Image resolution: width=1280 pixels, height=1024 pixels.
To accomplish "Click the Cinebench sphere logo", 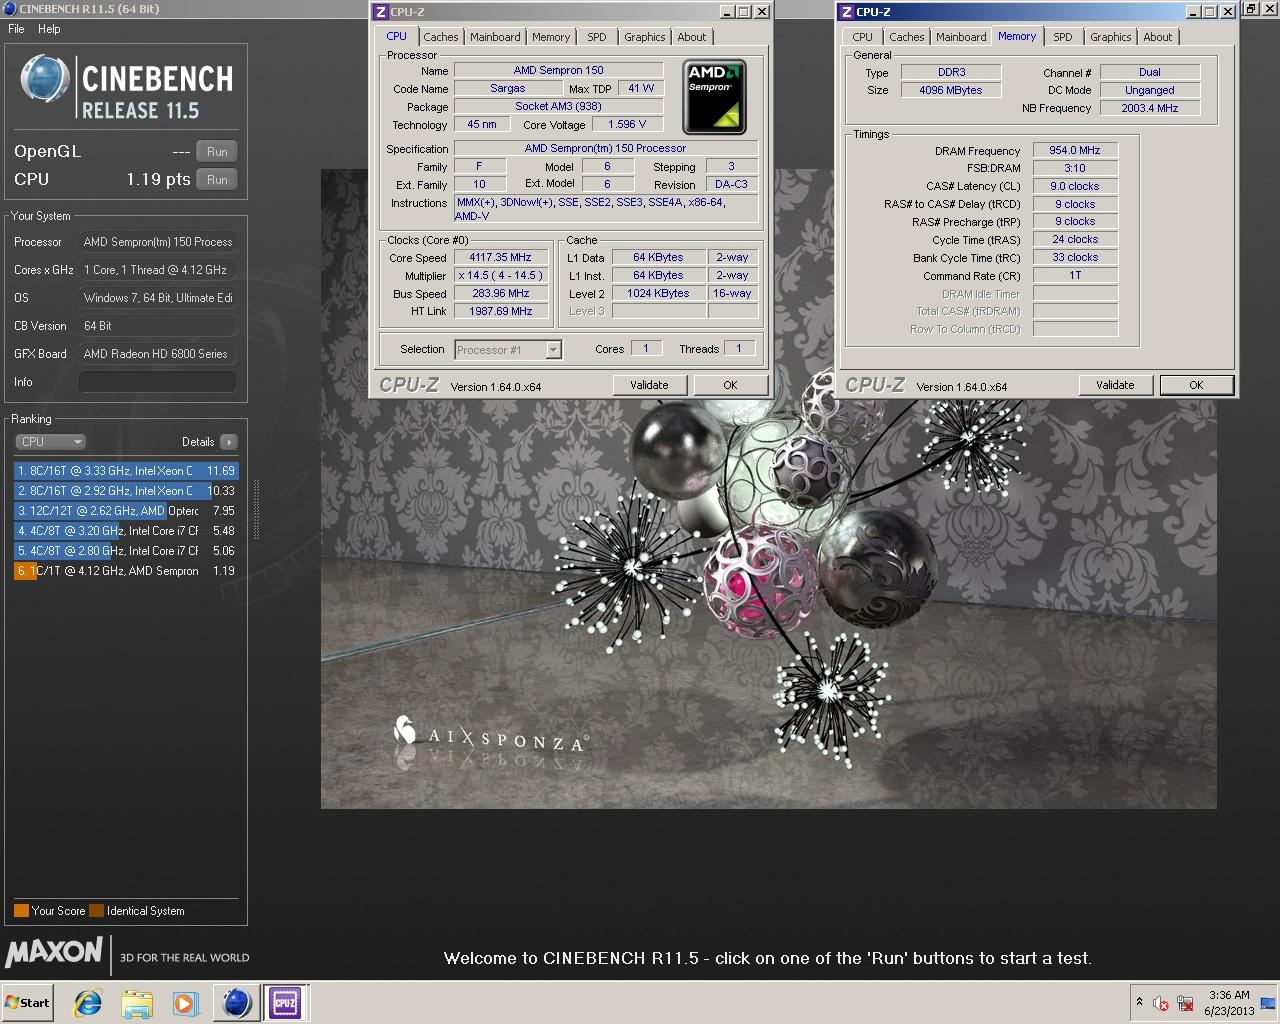I will pos(45,78).
